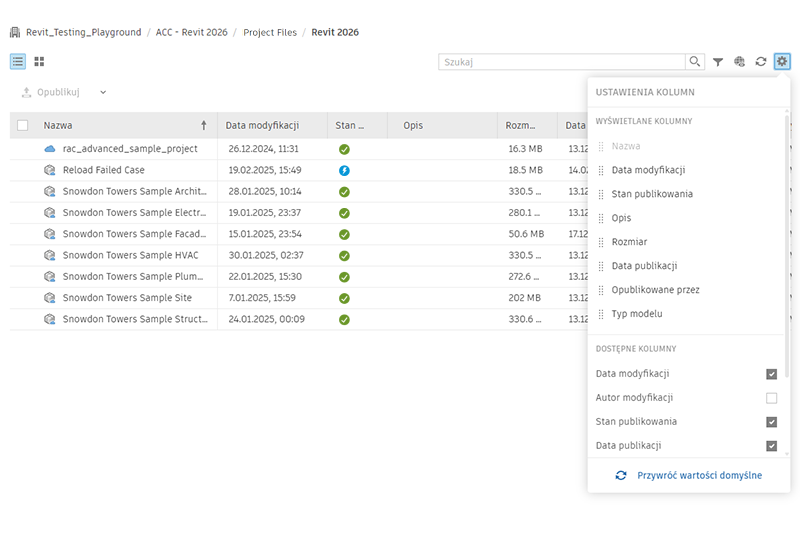Expand the Opublikuj dropdown arrow
Viewport: 800px width, 547px height.
pos(103,92)
